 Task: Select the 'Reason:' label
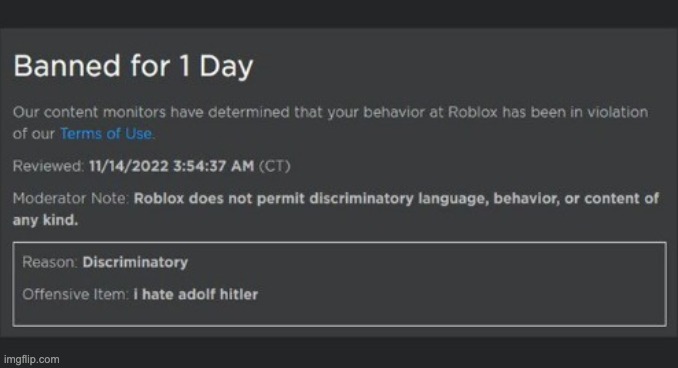tap(50, 262)
